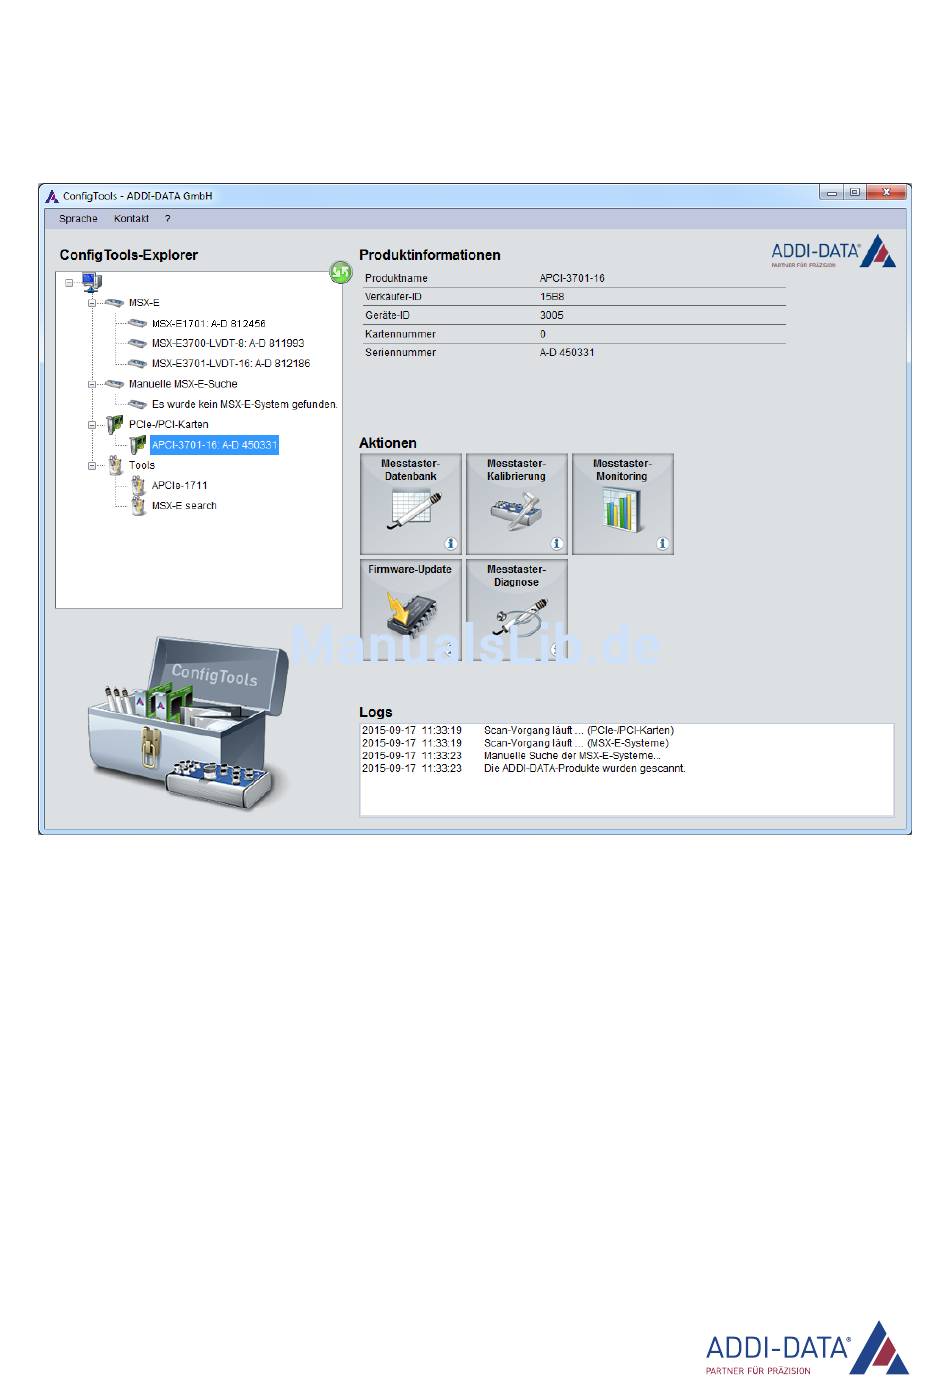Open Messtaster-Diagnose action
950x1397 pixels.
click(517, 609)
